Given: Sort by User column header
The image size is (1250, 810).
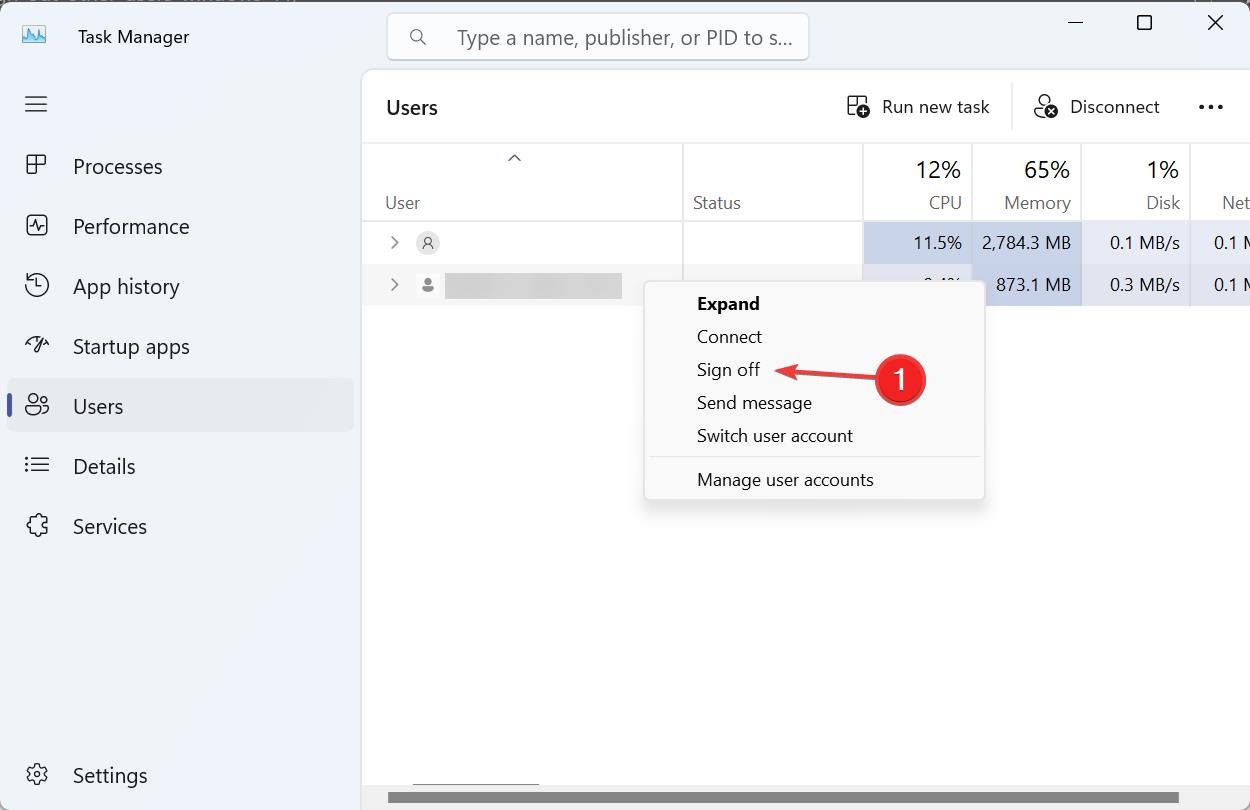Looking at the screenshot, I should point(522,183).
